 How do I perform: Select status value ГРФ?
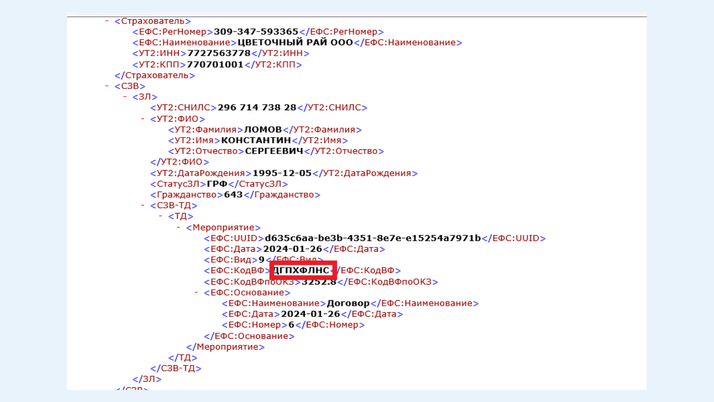coord(217,184)
